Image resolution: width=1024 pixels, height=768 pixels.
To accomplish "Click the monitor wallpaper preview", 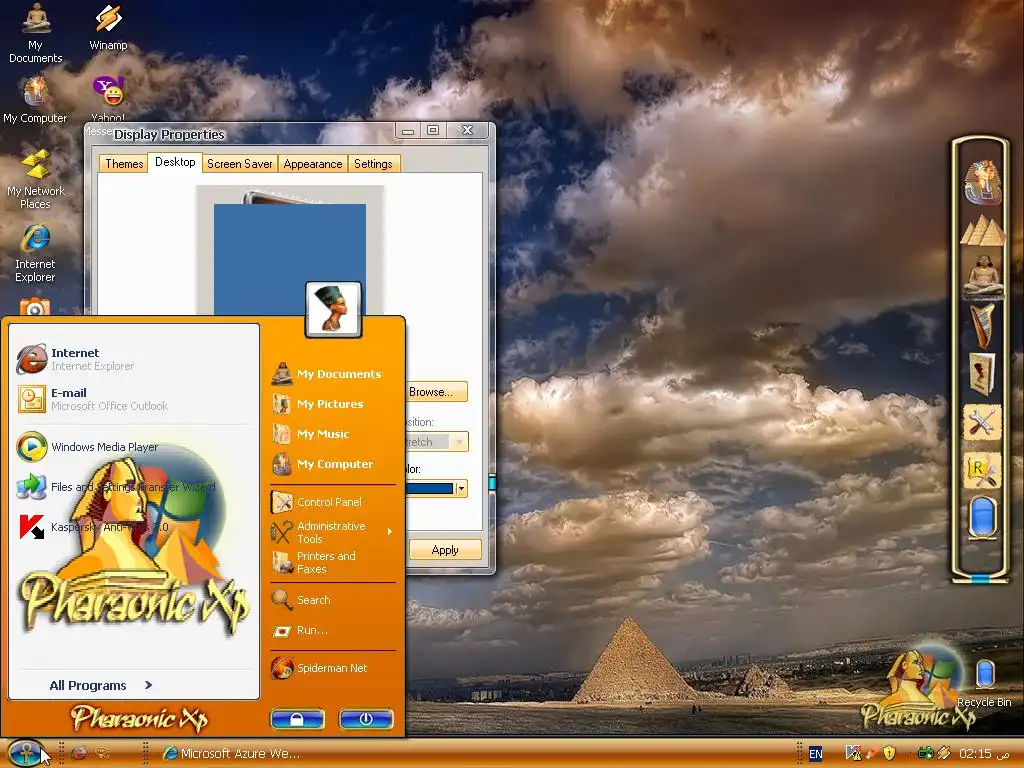I will pyautogui.click(x=290, y=257).
